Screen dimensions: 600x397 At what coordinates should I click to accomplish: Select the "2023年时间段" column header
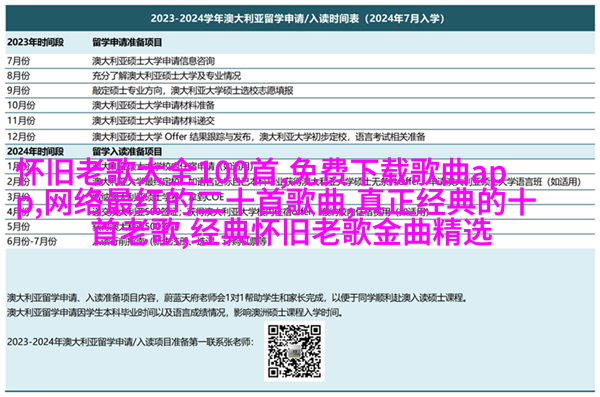pyautogui.click(x=35, y=42)
